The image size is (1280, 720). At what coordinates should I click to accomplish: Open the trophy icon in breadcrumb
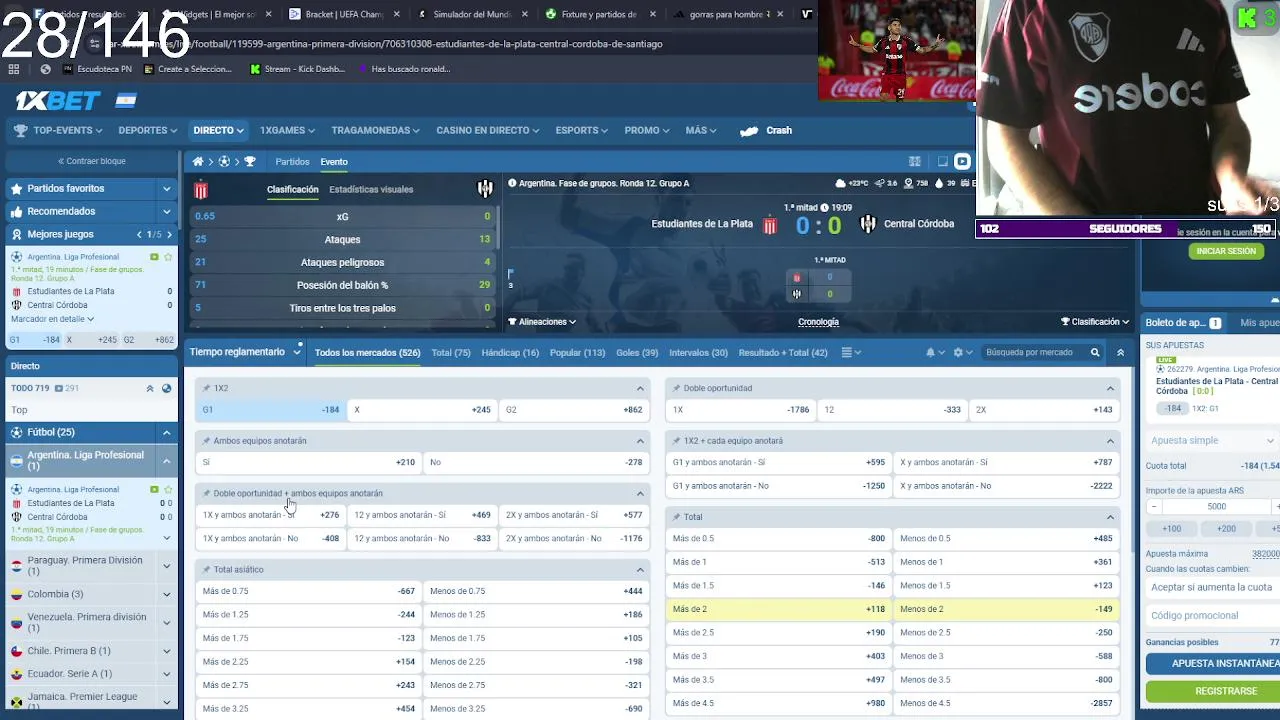click(250, 162)
